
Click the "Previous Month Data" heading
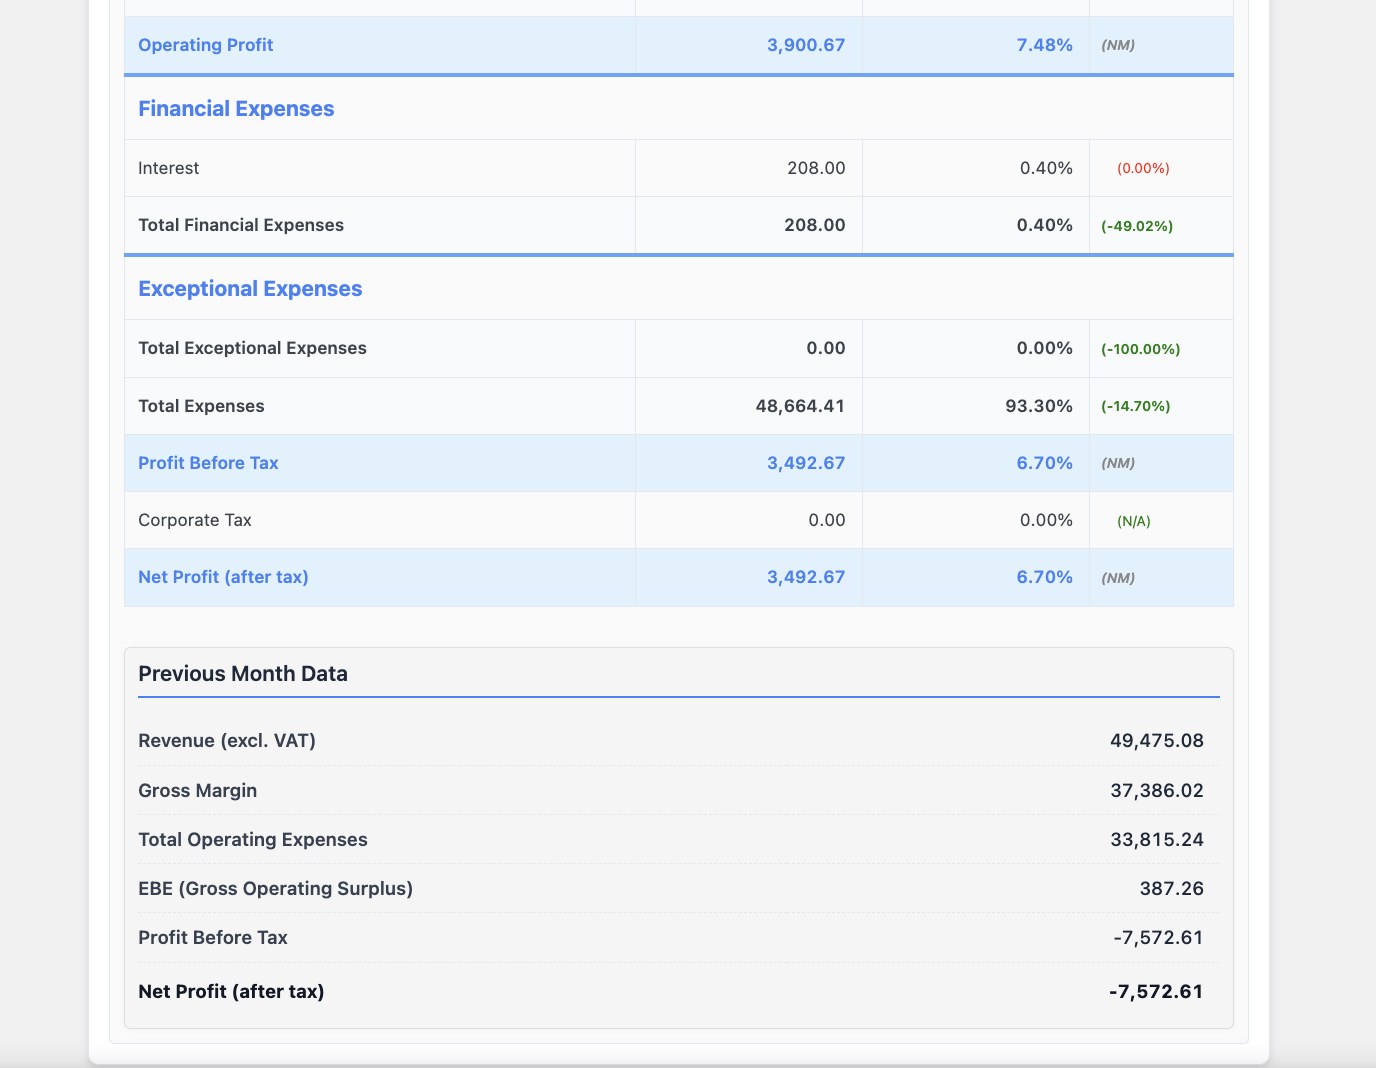tap(243, 674)
